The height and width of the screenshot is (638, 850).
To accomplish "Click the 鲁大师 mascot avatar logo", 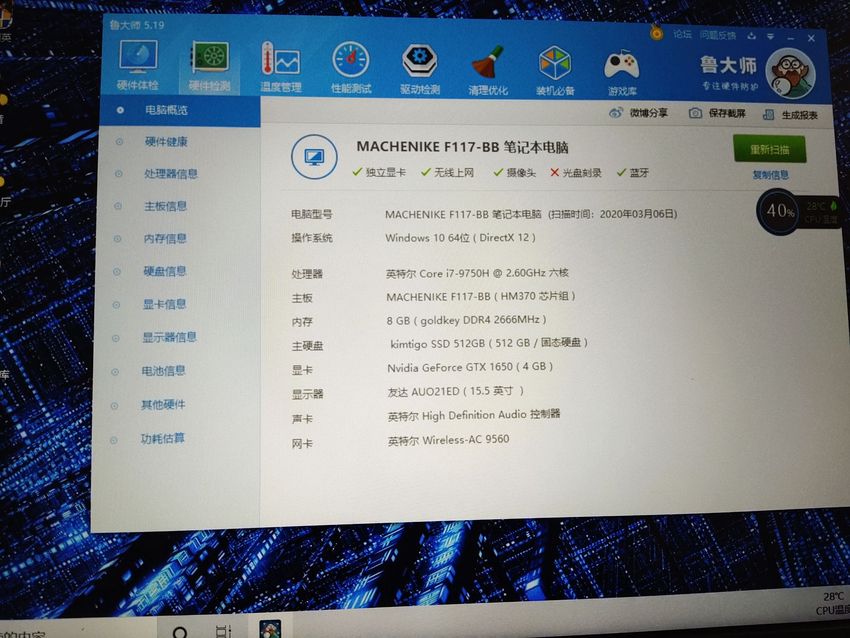I will (x=790, y=73).
